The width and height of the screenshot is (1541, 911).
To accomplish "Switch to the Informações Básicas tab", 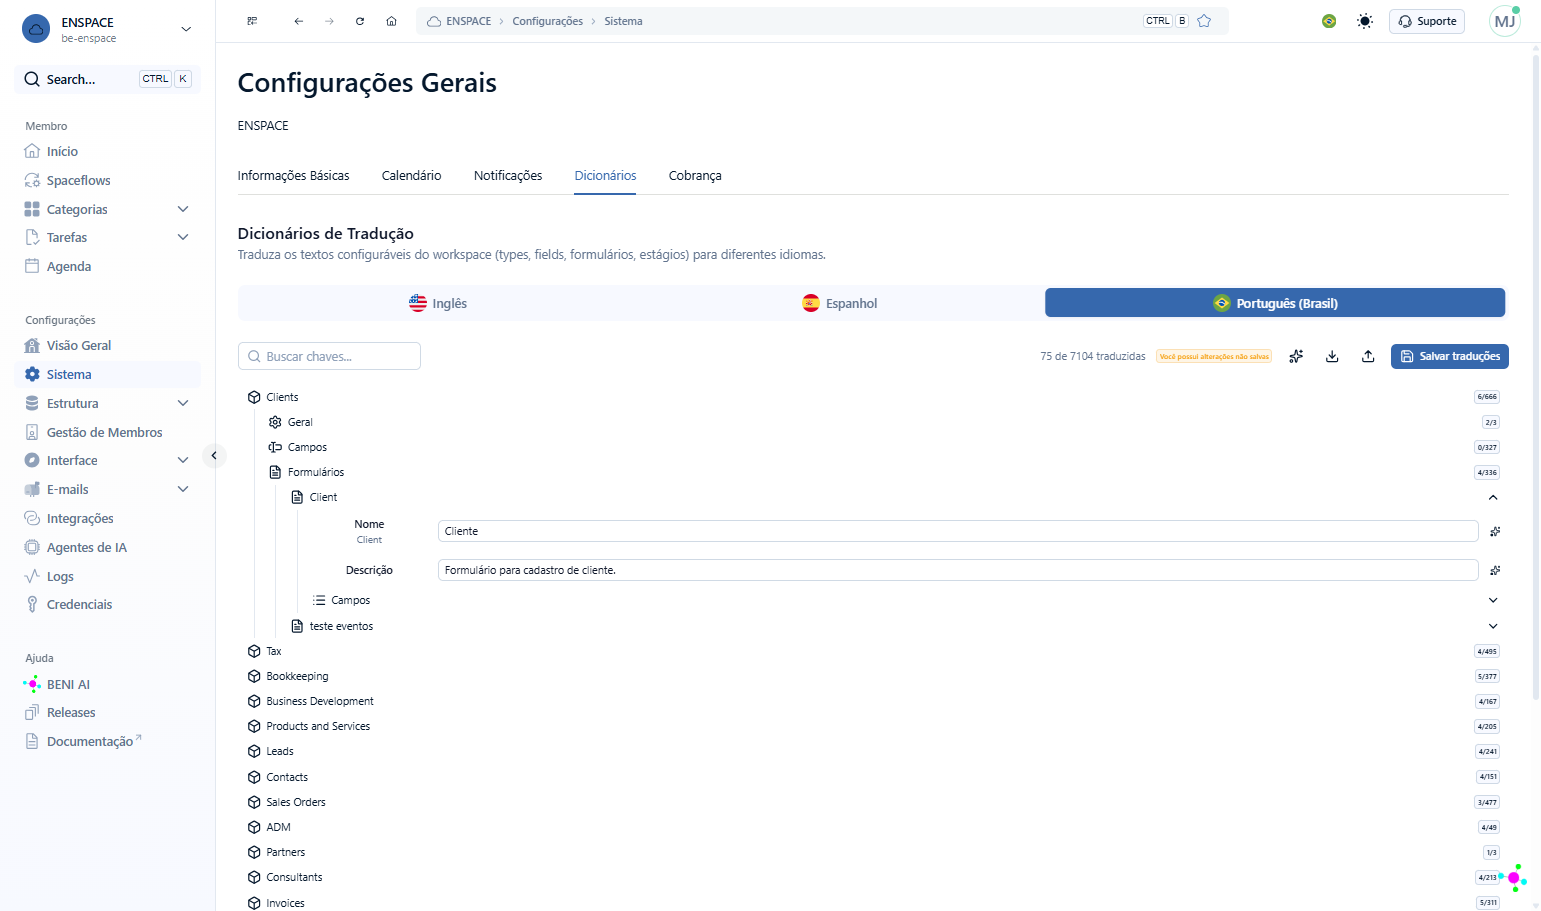I will (293, 175).
